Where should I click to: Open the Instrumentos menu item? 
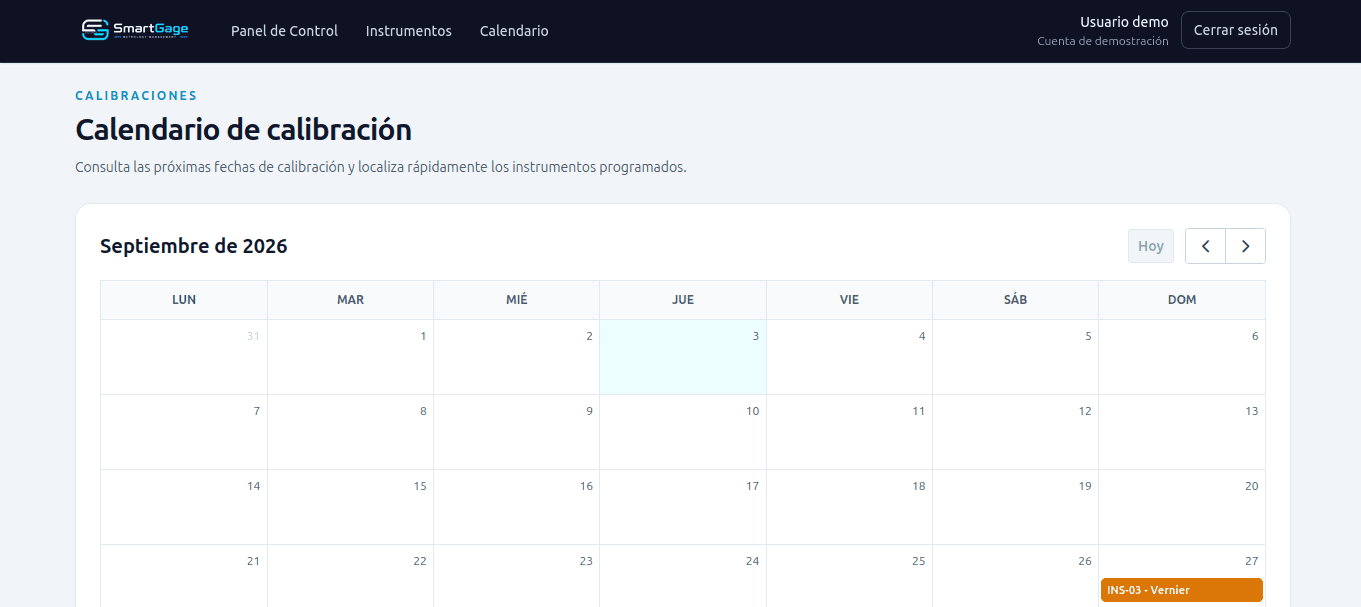pos(408,31)
